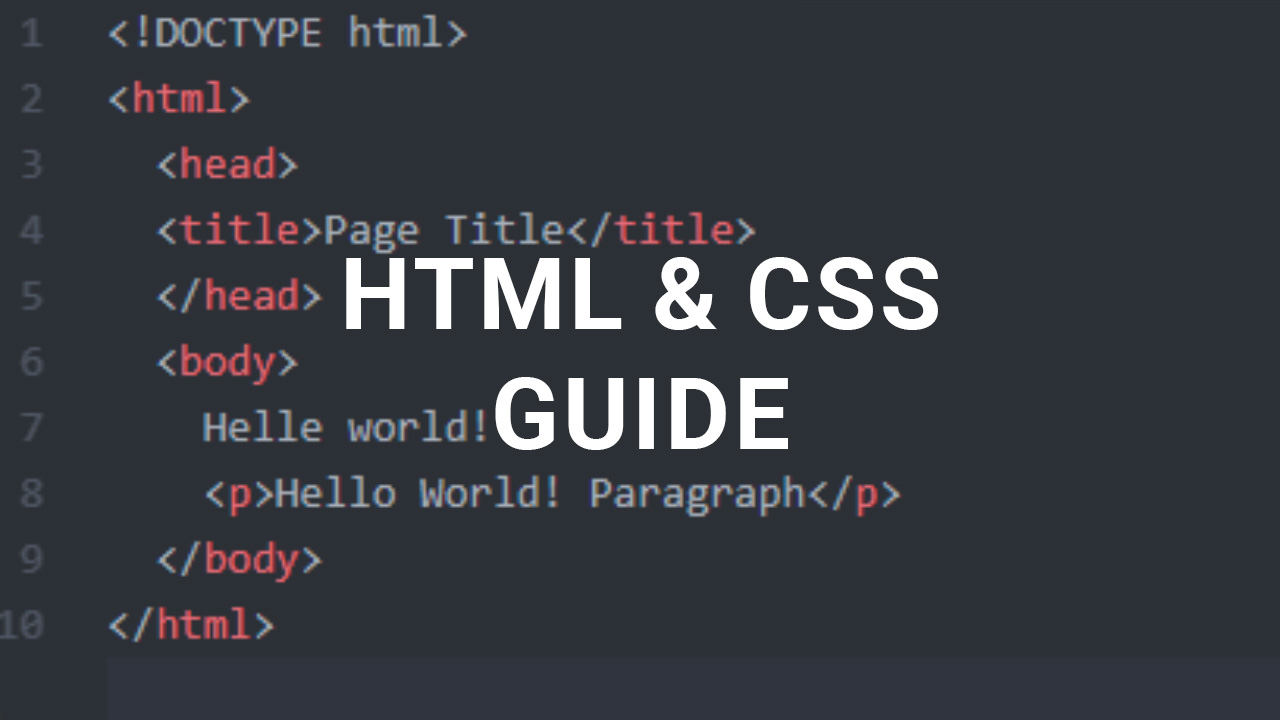Click the closing </title> tag
Image resolution: width=1280 pixels, height=720 pixels.
pyautogui.click(x=663, y=230)
